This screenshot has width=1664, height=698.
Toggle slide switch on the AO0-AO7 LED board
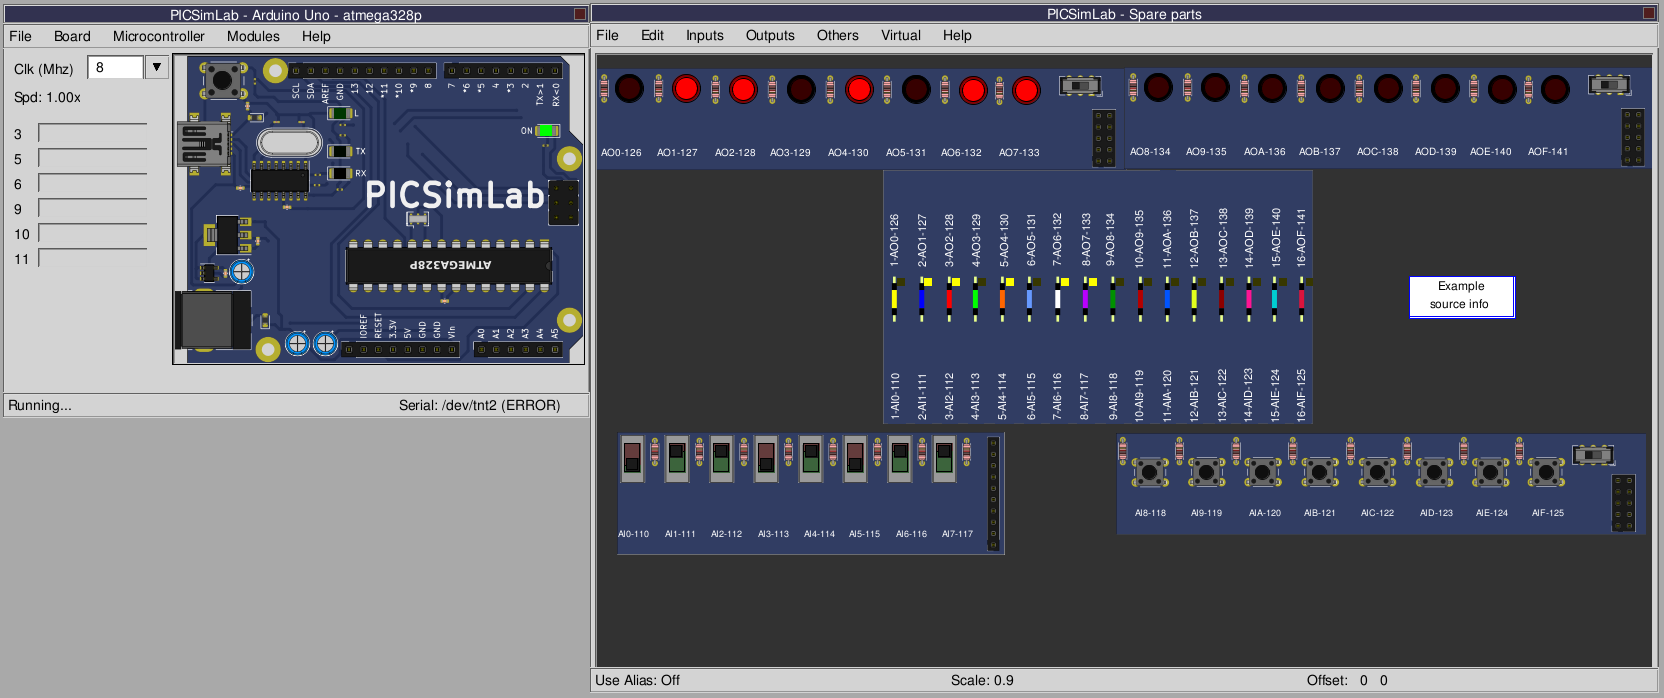pos(1080,86)
